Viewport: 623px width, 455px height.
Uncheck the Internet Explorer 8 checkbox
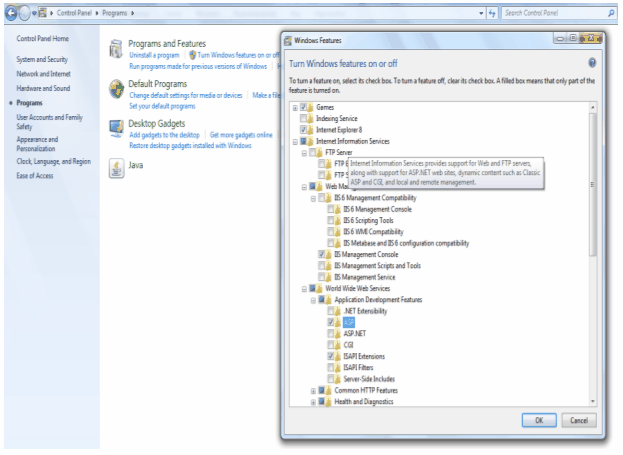[304, 130]
